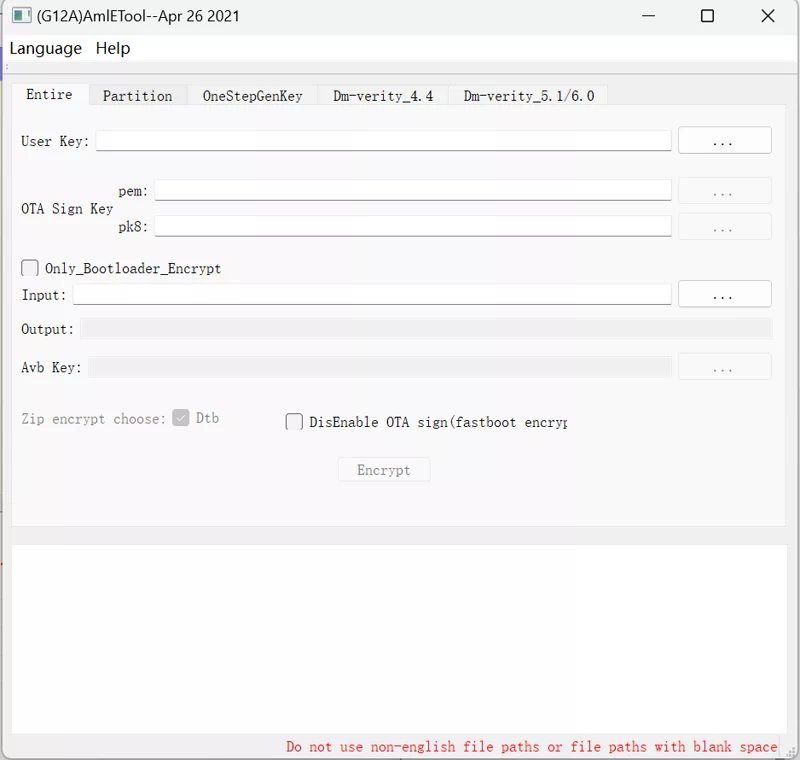Screen dimensions: 800x760
Task: Browse for the Input file
Action: tap(724, 294)
